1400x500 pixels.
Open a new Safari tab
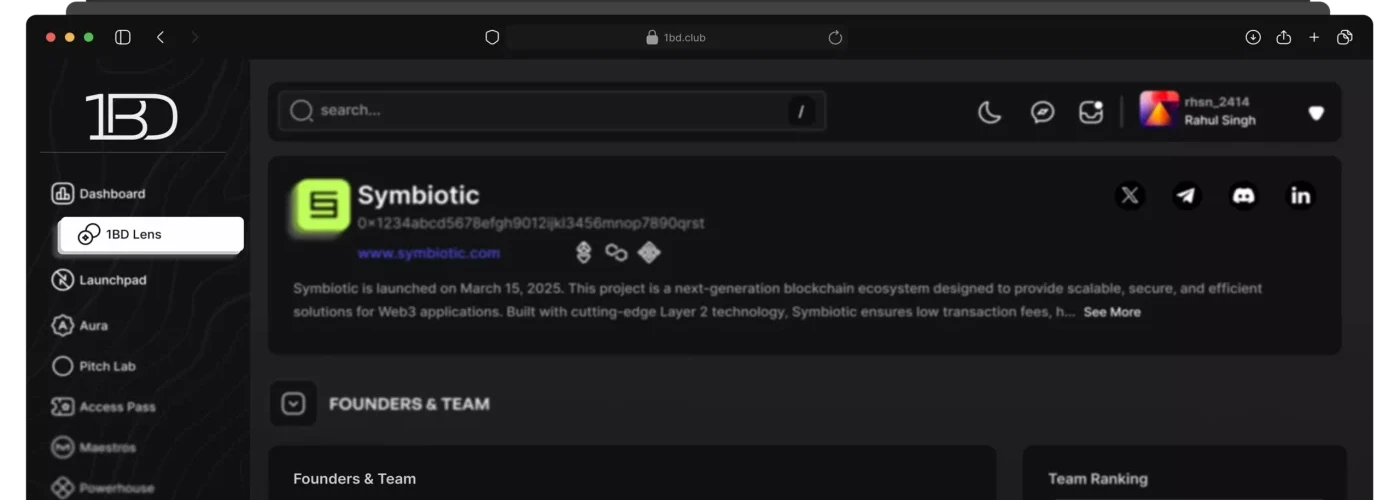(x=1314, y=37)
